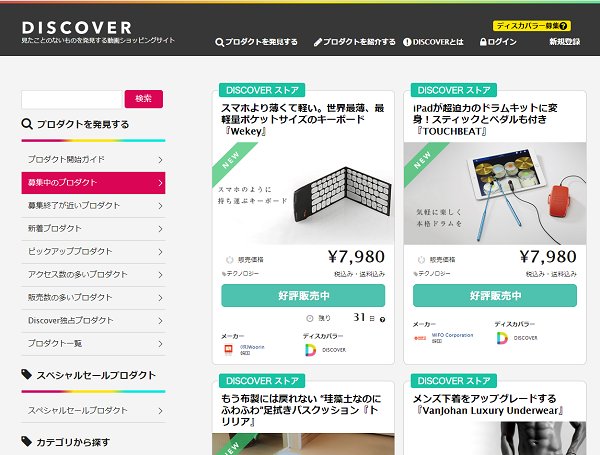Select 募集中のプロダクト in sidebar menu
Screen dimensions: 600x455
(93, 183)
